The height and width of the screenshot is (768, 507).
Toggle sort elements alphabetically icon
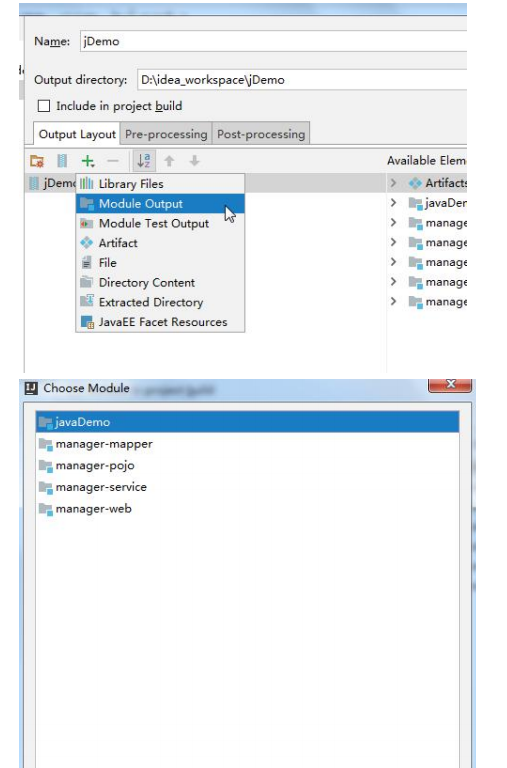tap(144, 161)
